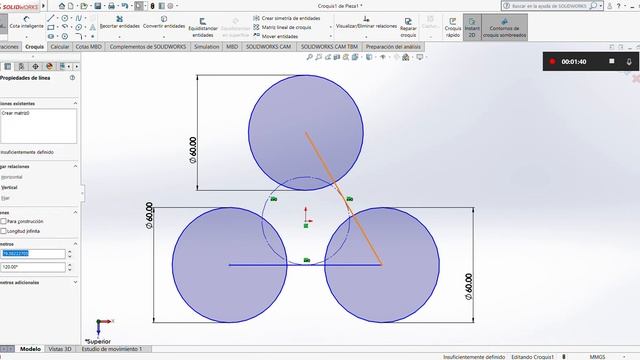Switch to the Croquis ribbon tab
Image resolution: width=640 pixels, height=360 pixels.
coord(34,47)
